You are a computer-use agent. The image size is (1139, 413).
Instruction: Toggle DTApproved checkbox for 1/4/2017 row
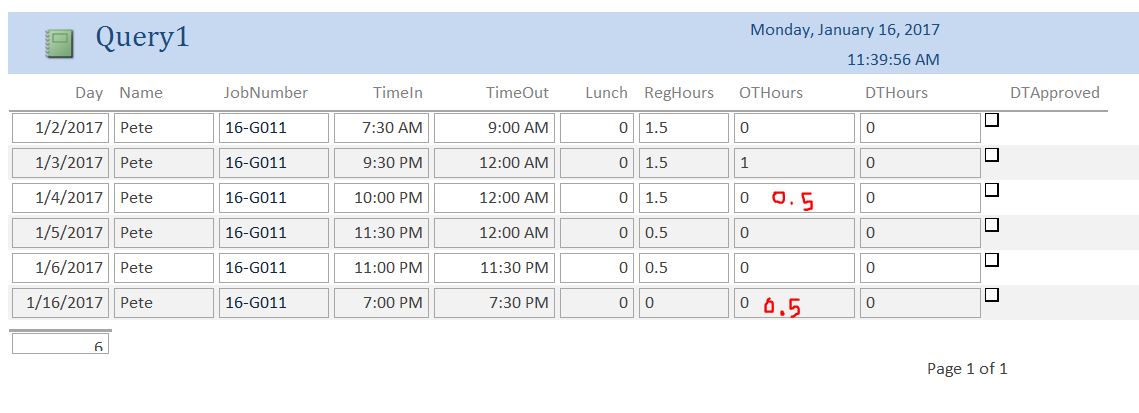[992, 189]
